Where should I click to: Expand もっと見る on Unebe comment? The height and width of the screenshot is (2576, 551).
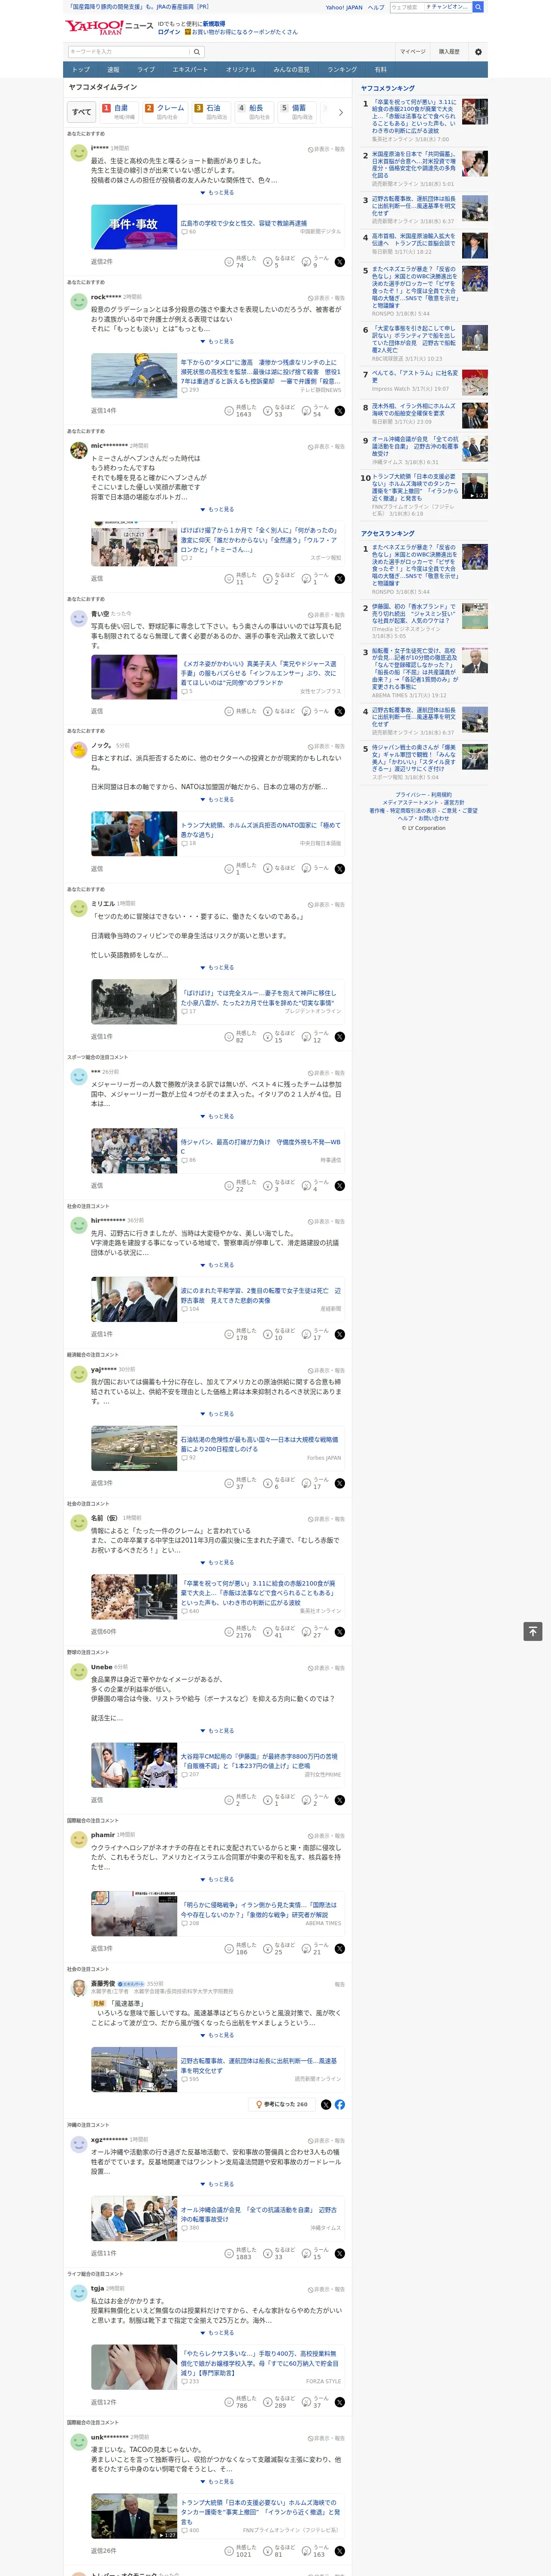click(217, 1731)
